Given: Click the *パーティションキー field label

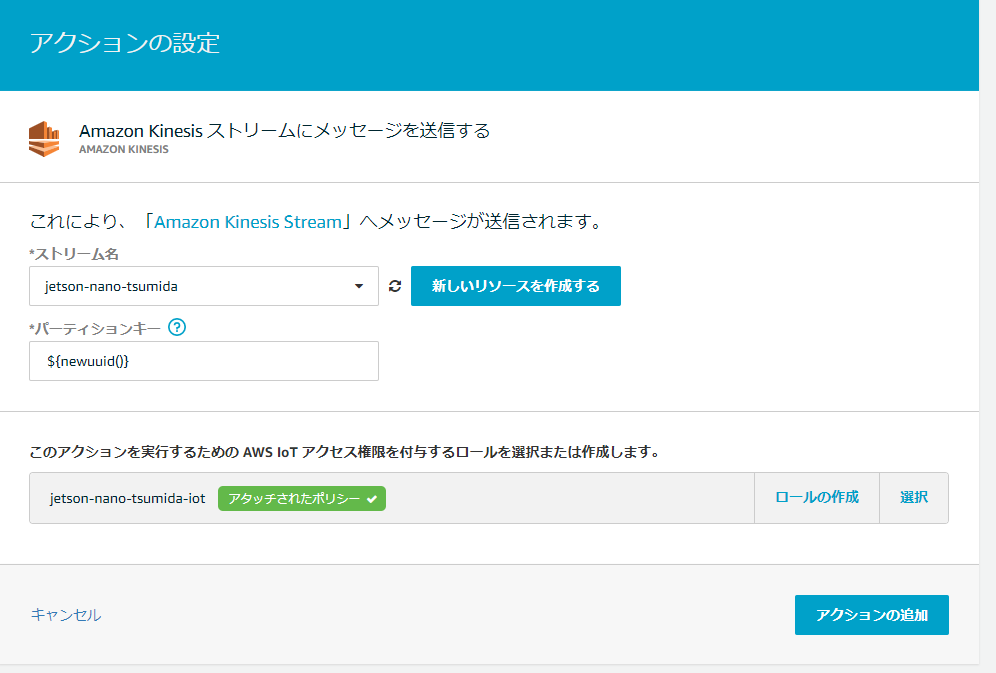Looking at the screenshot, I should (95, 328).
